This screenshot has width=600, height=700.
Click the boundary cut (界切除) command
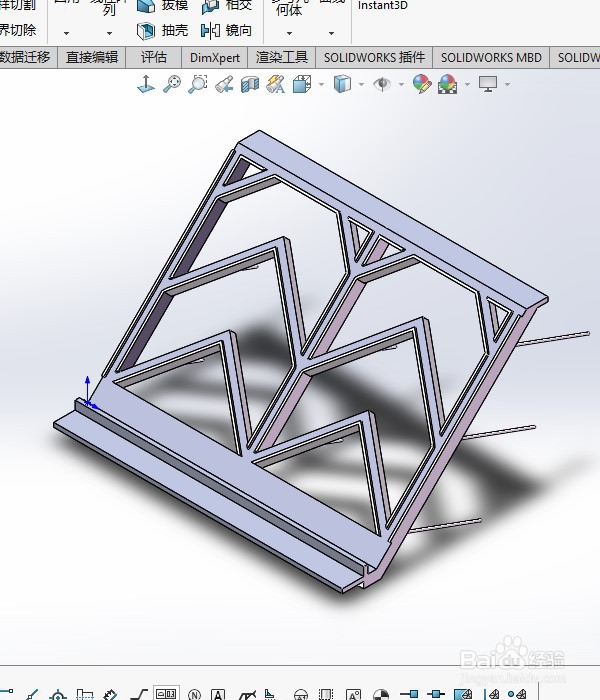click(18, 30)
